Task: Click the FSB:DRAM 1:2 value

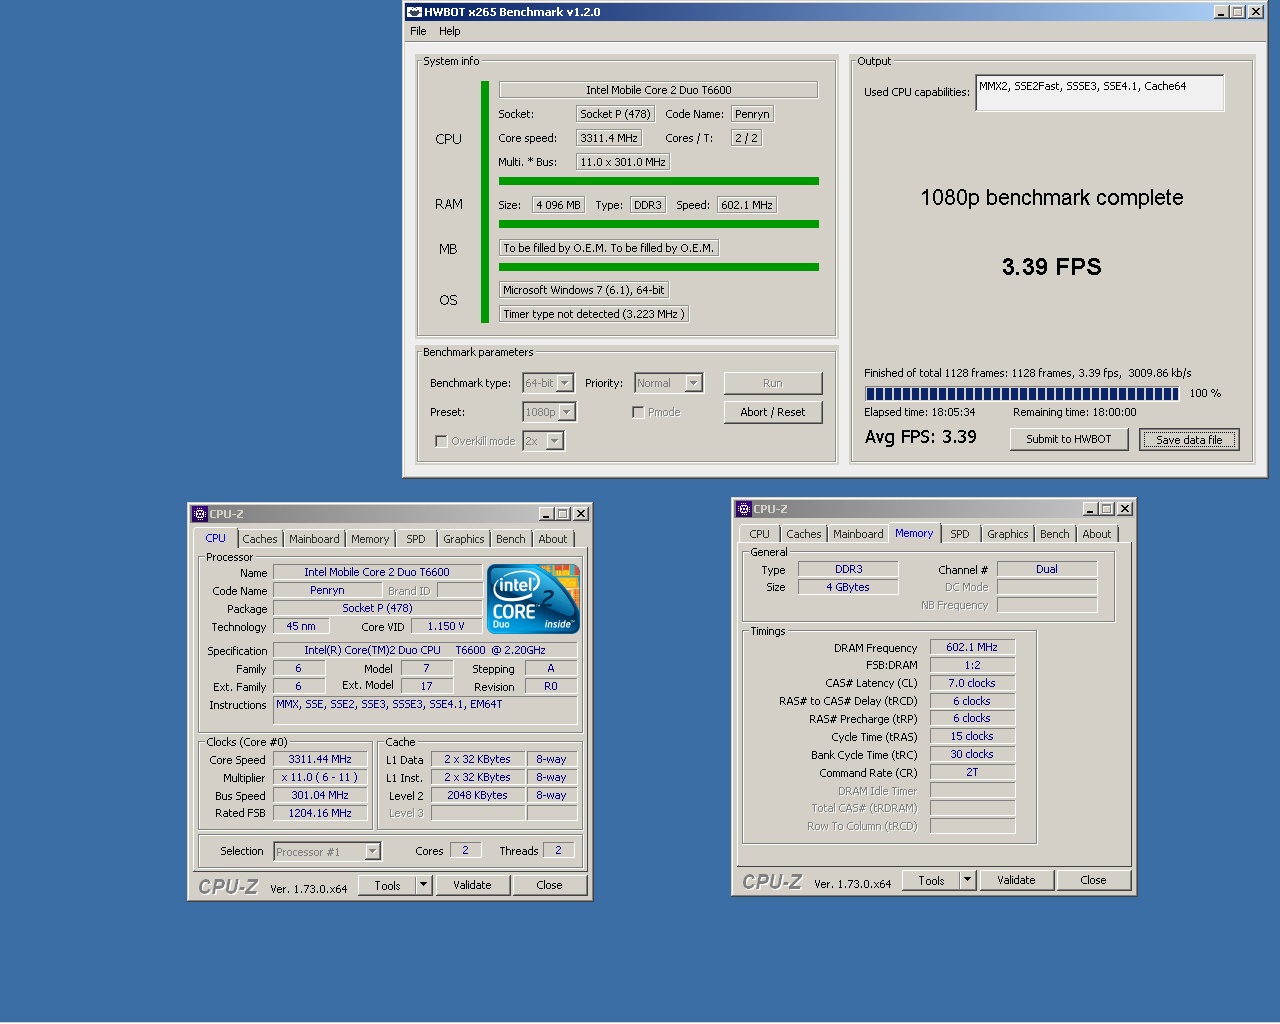Action: [x=972, y=665]
